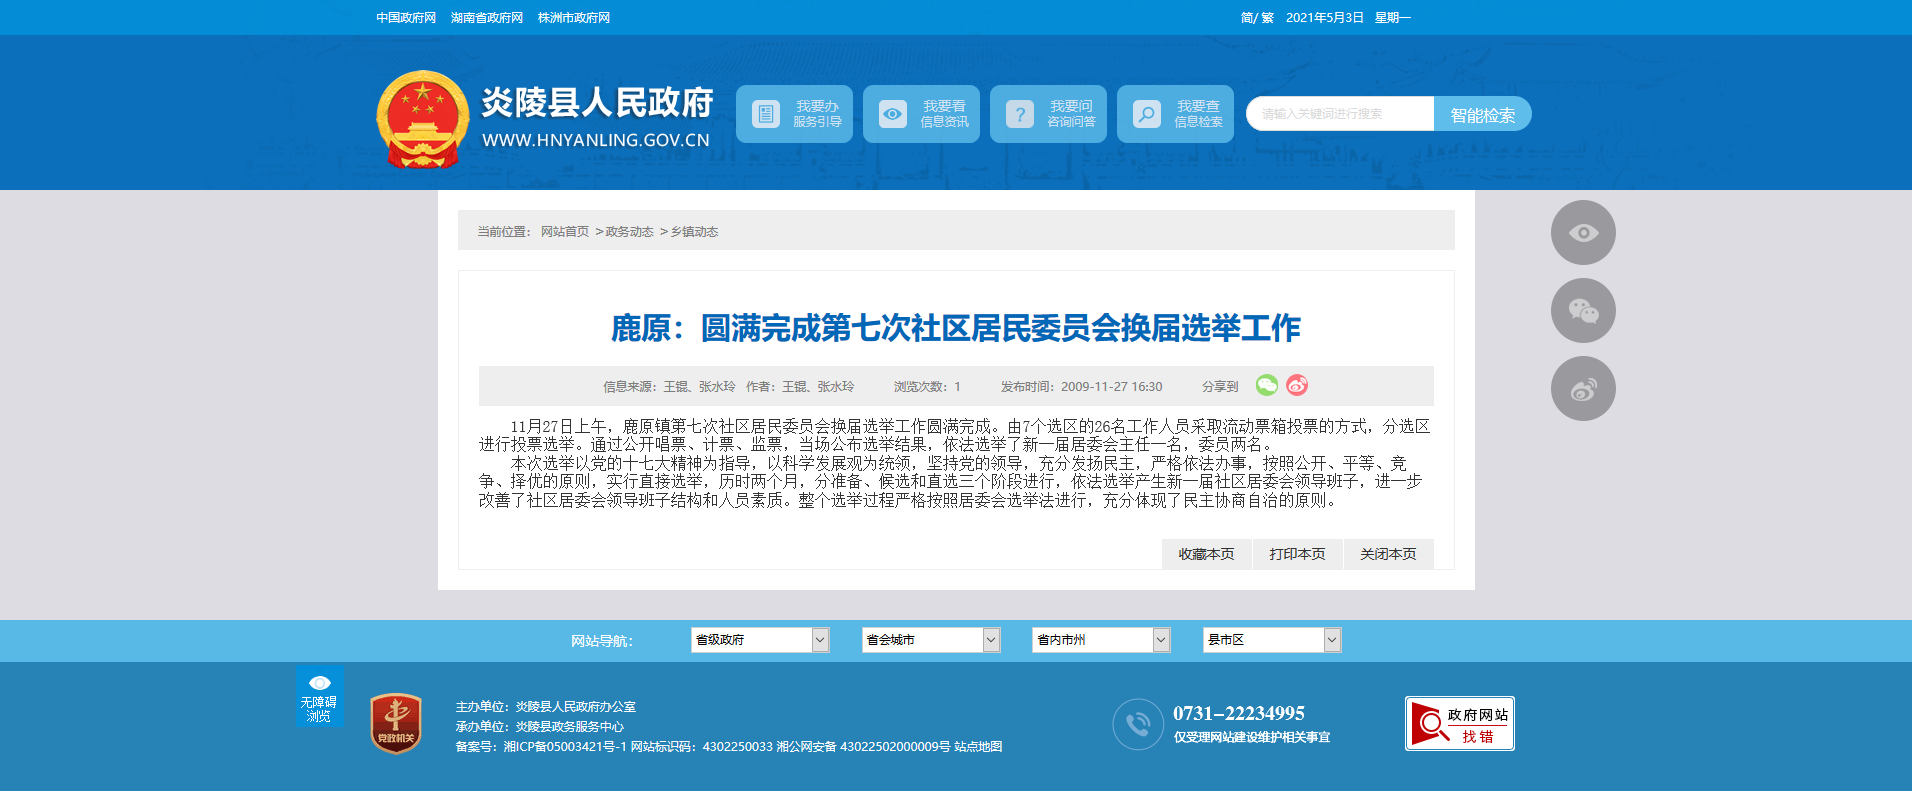Click the 智能检索 search button
Screen dimensions: 1912x791
(1482, 114)
